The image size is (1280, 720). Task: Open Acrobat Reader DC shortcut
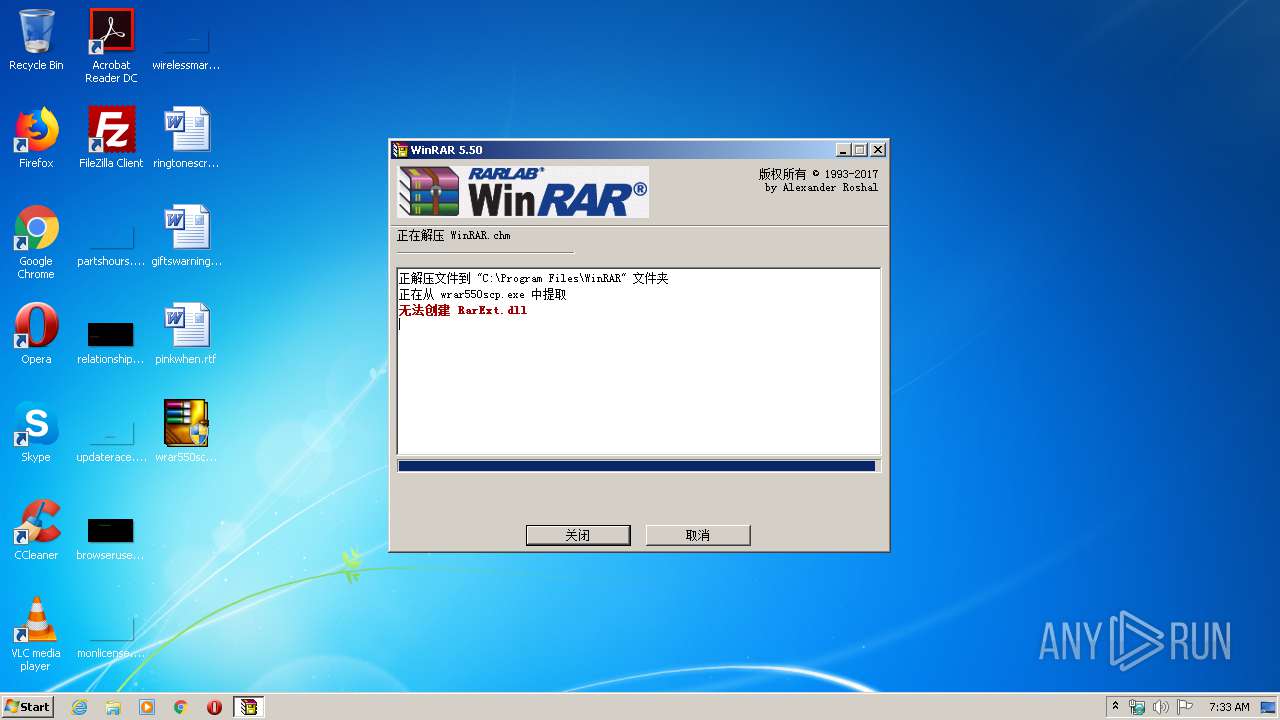click(x=111, y=46)
